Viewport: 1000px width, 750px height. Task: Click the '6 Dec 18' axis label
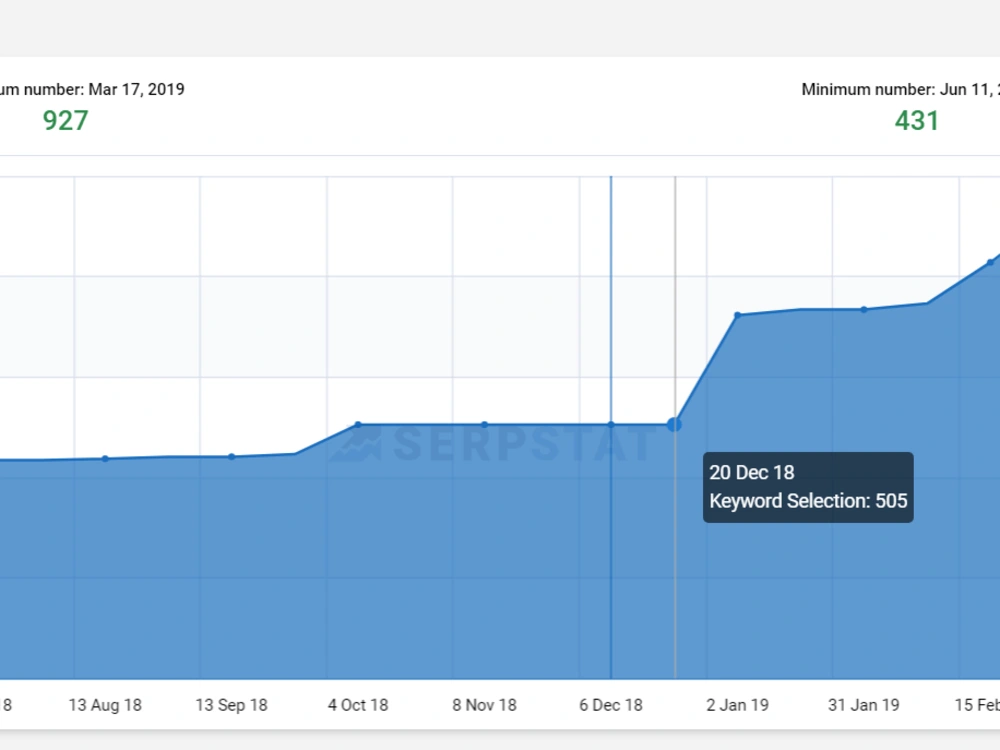[611, 705]
